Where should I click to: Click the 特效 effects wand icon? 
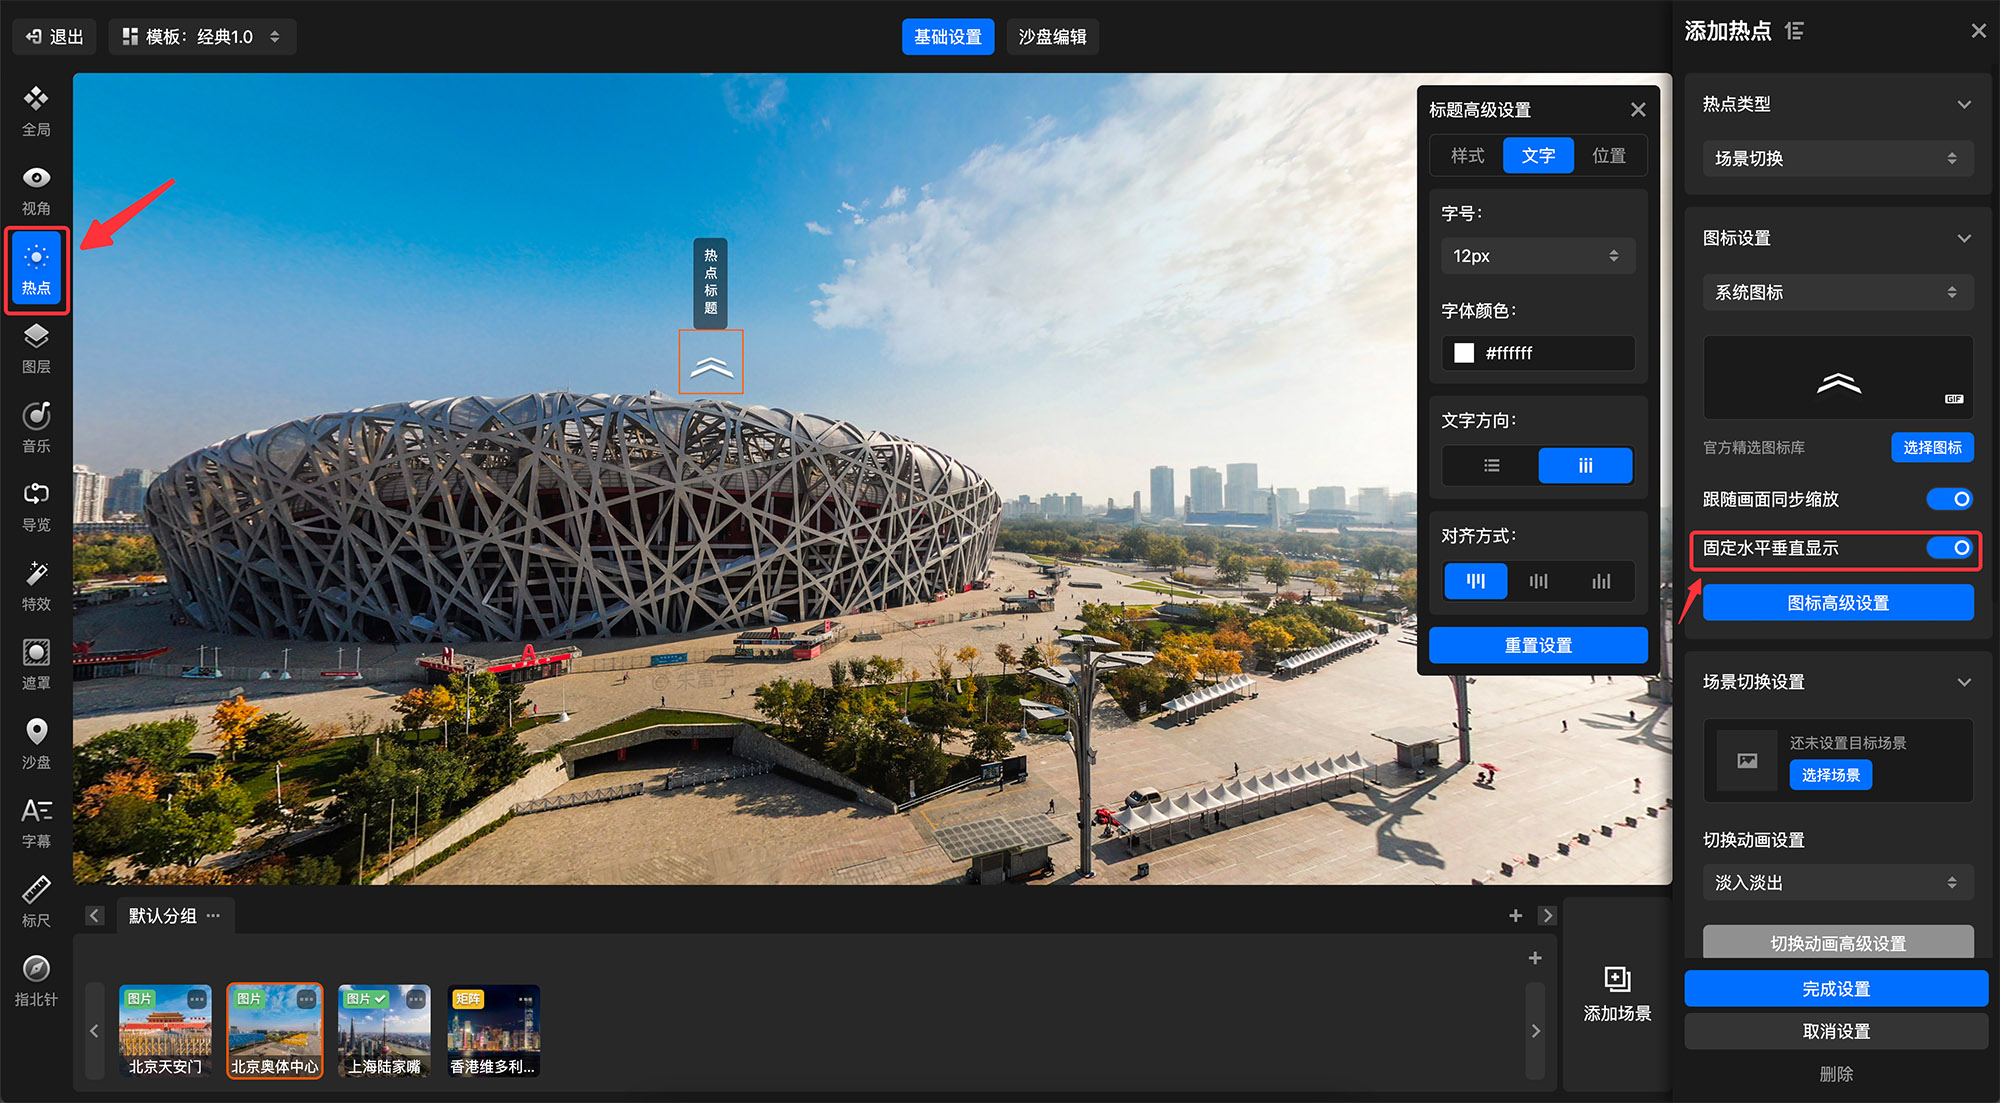pos(36,574)
